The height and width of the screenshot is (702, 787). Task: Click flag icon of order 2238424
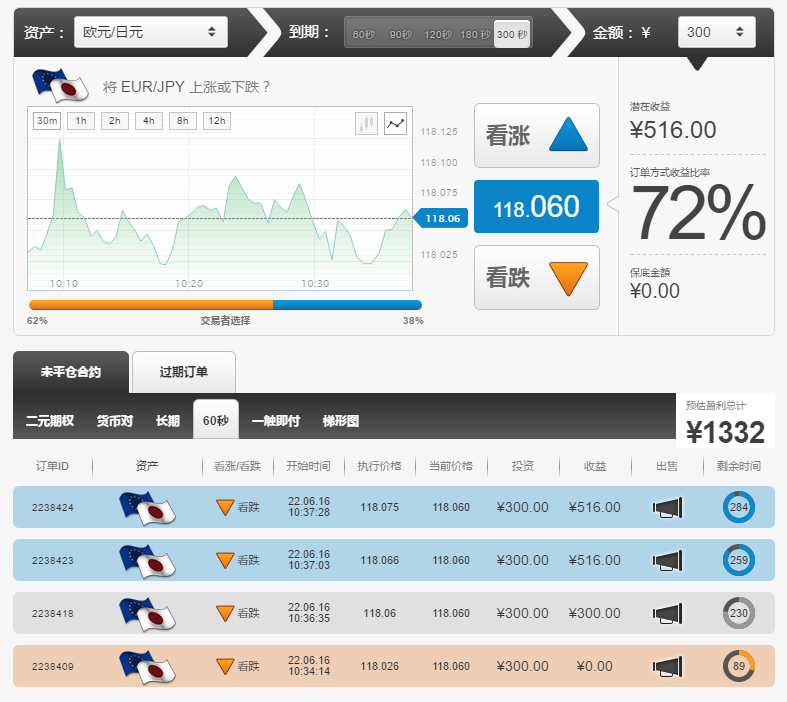[147, 508]
